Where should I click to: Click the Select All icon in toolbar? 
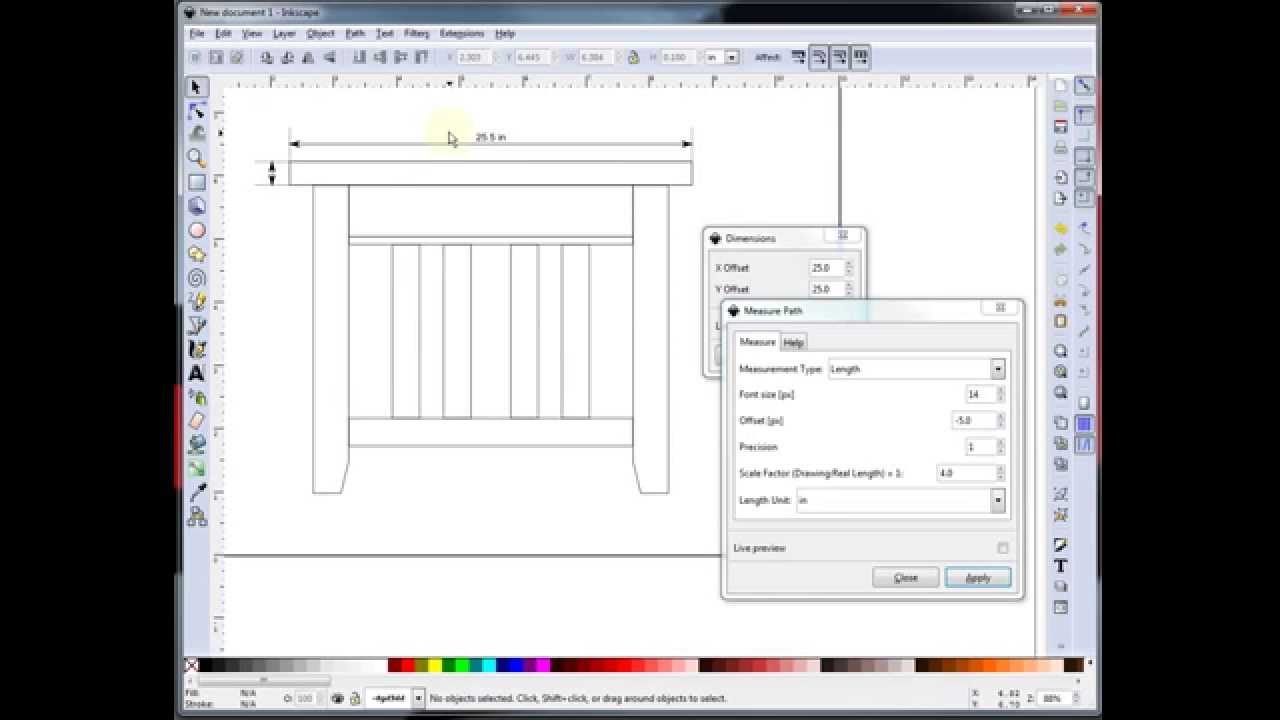click(x=195, y=58)
